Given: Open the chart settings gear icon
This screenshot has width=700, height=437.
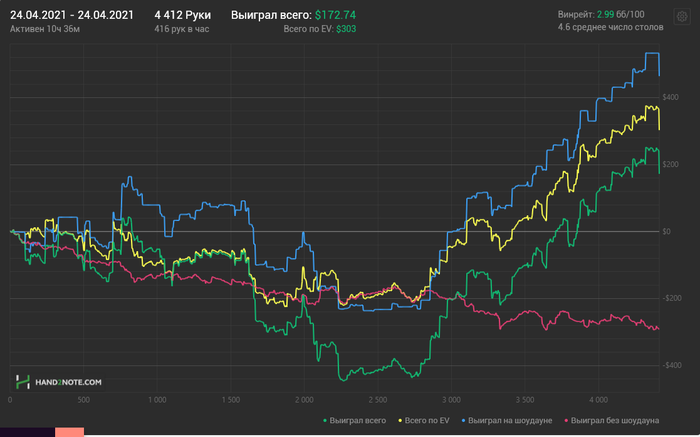Looking at the screenshot, I should click(682, 17).
